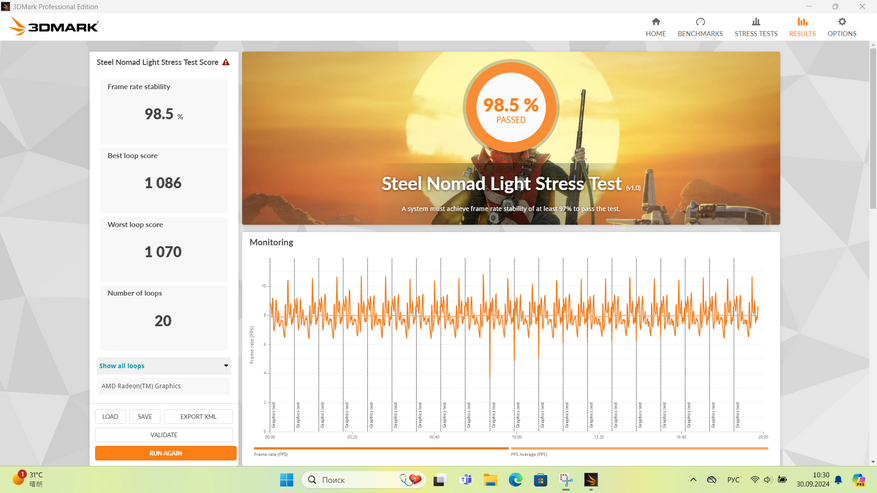The height and width of the screenshot is (493, 877).
Task: Click the cloud sync tray icon
Action: click(711, 480)
